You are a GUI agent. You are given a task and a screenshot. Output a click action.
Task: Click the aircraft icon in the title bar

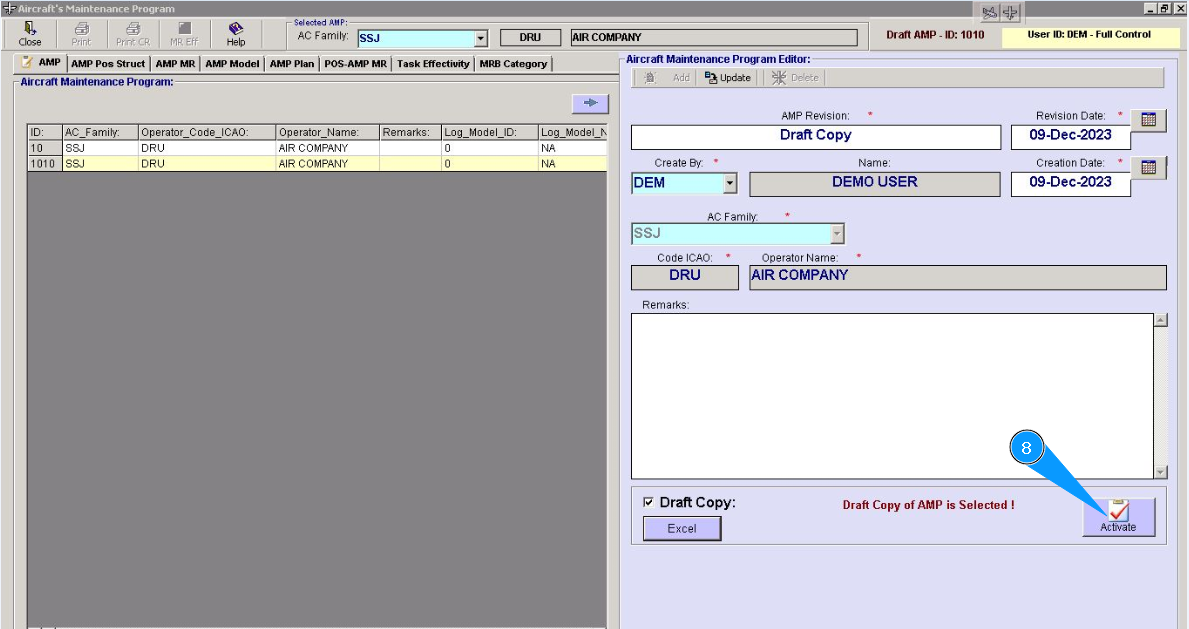coord(1010,12)
